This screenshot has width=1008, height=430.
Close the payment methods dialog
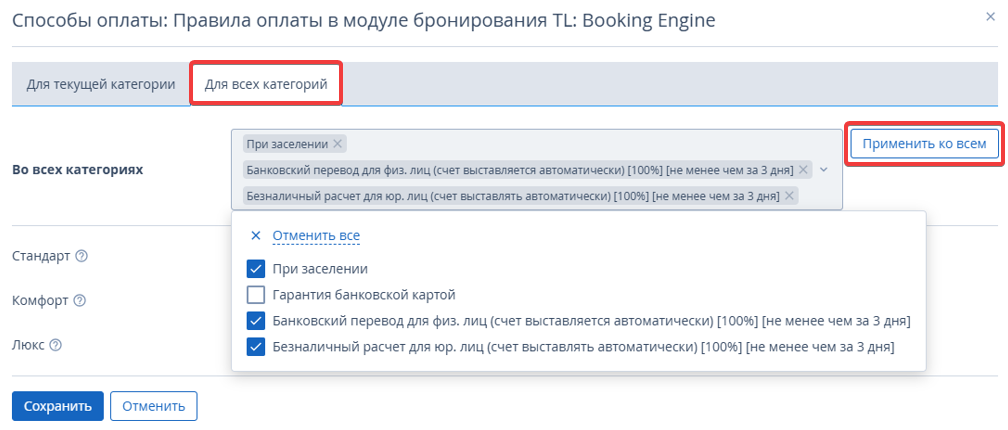[990, 17]
